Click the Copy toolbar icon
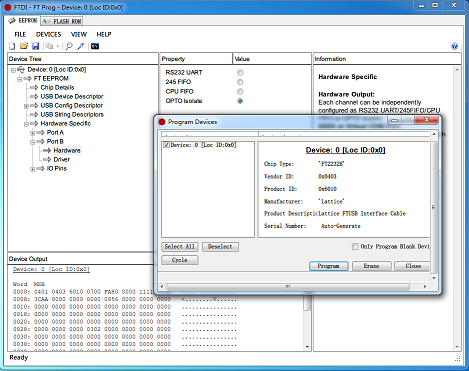The image size is (469, 371). (49, 46)
